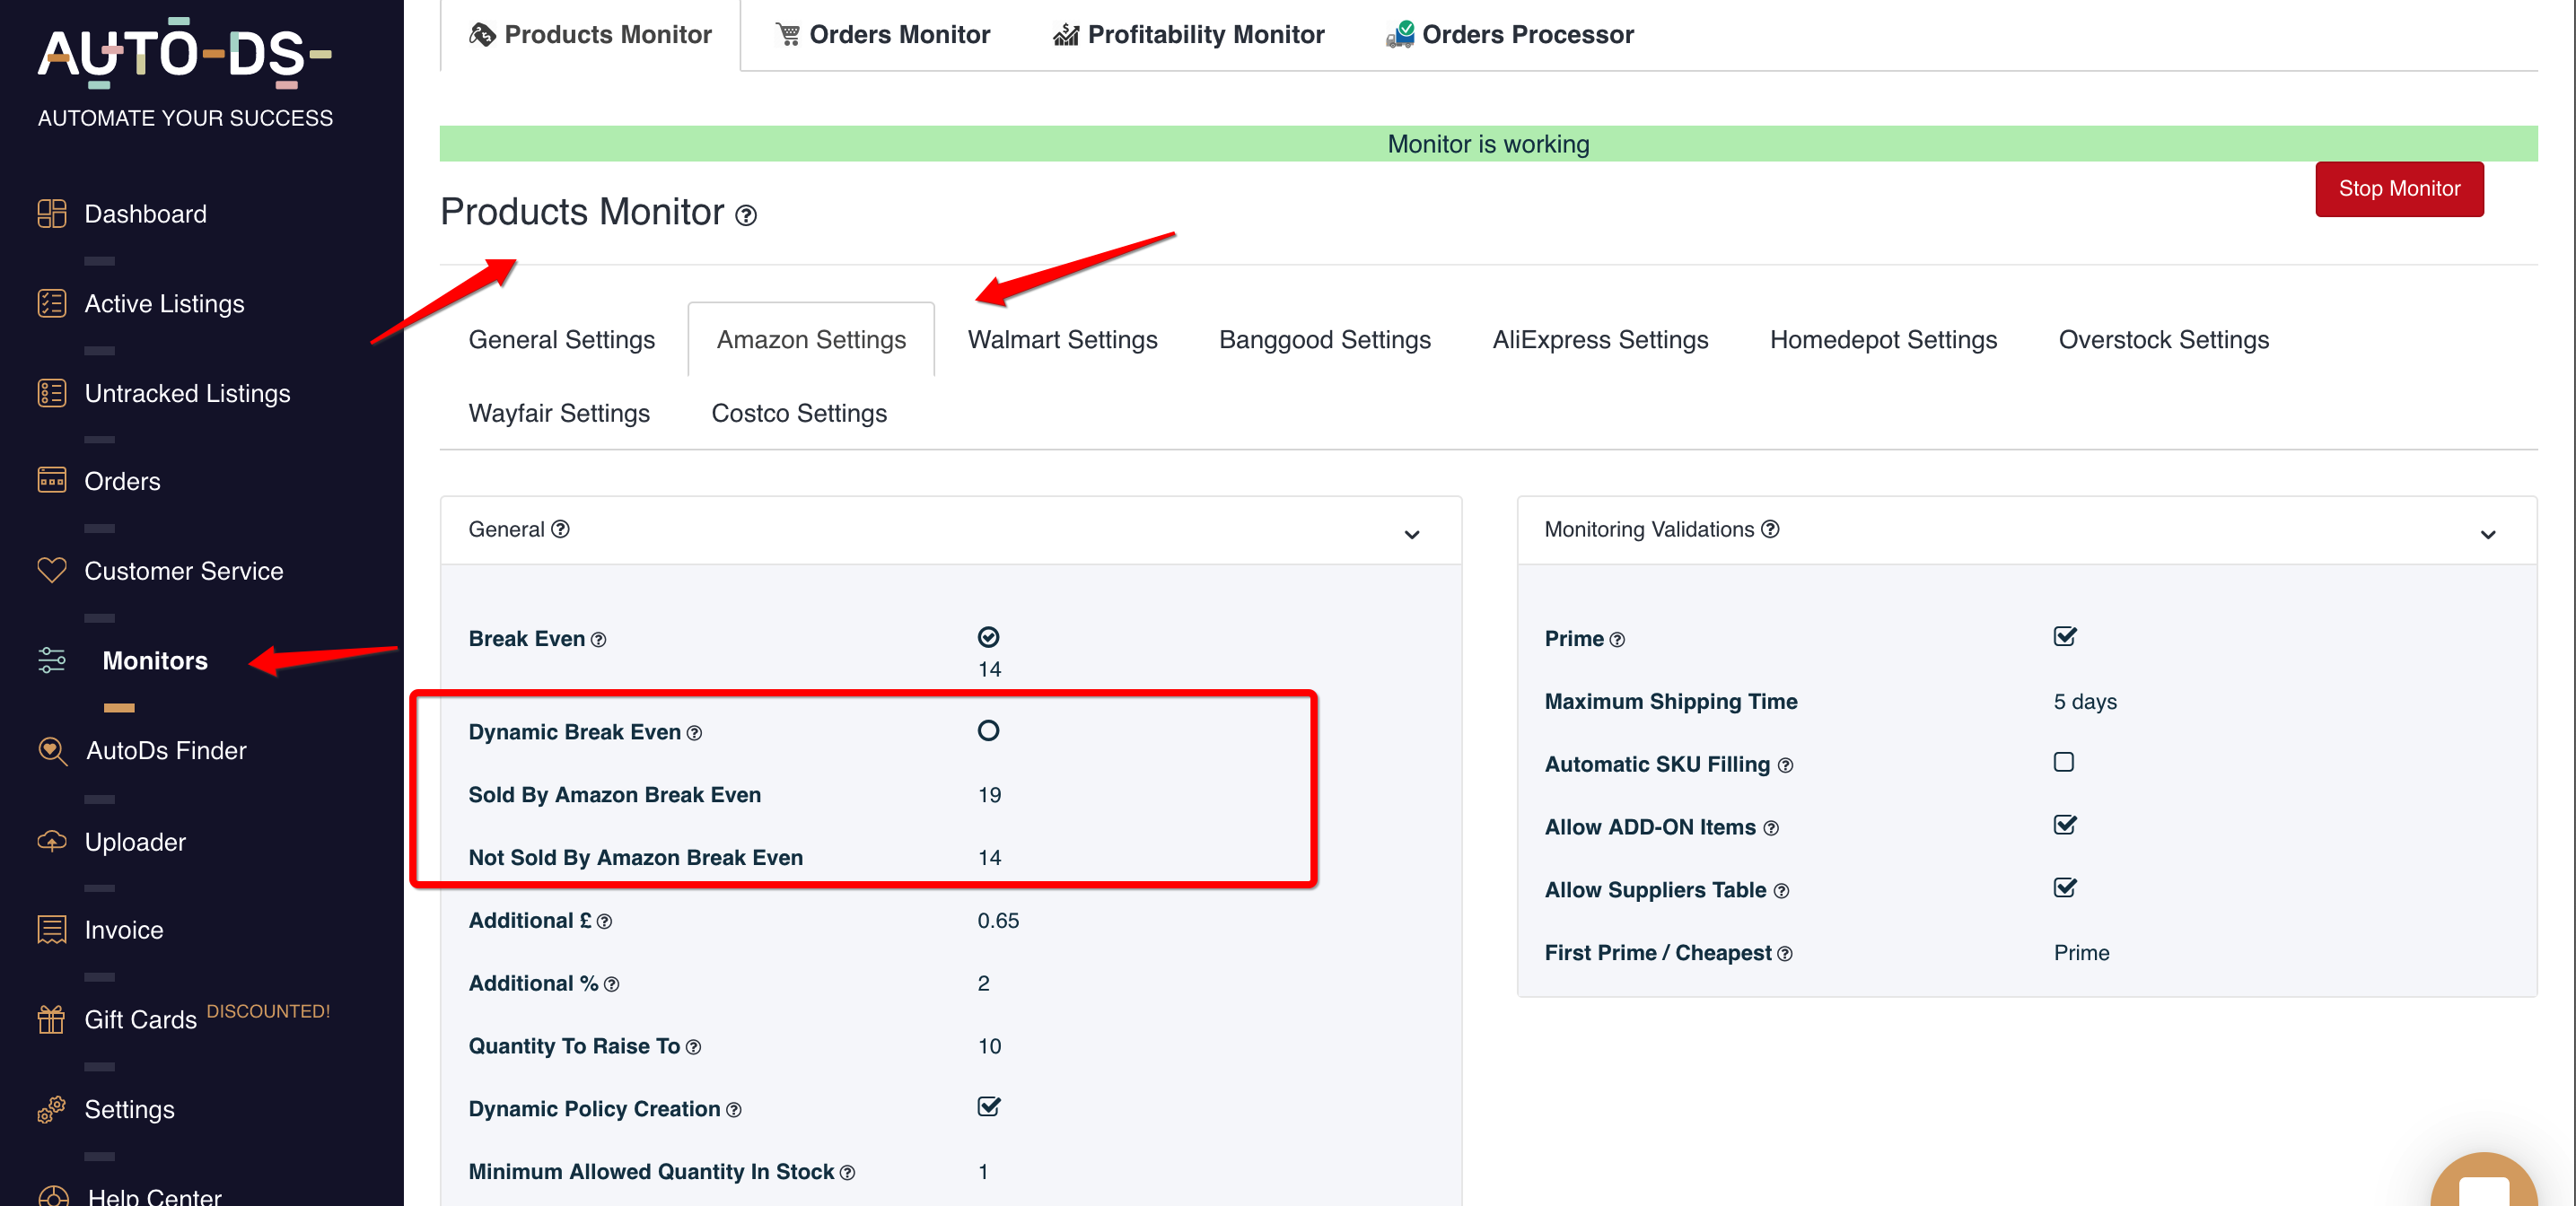This screenshot has height=1206, width=2576.
Task: Go to Active Listings in sidebar
Action: click(x=164, y=304)
